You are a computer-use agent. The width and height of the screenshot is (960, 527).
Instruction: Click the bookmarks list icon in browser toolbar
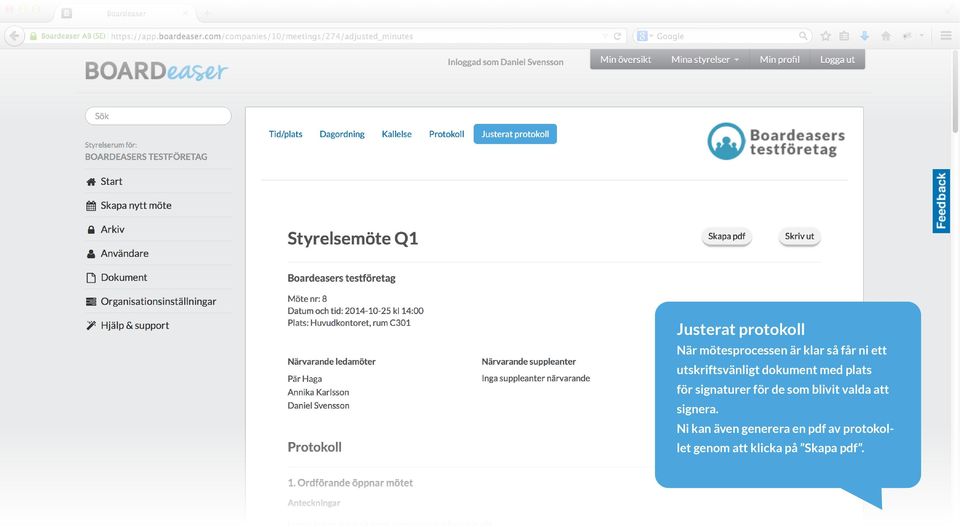pyautogui.click(x=844, y=36)
